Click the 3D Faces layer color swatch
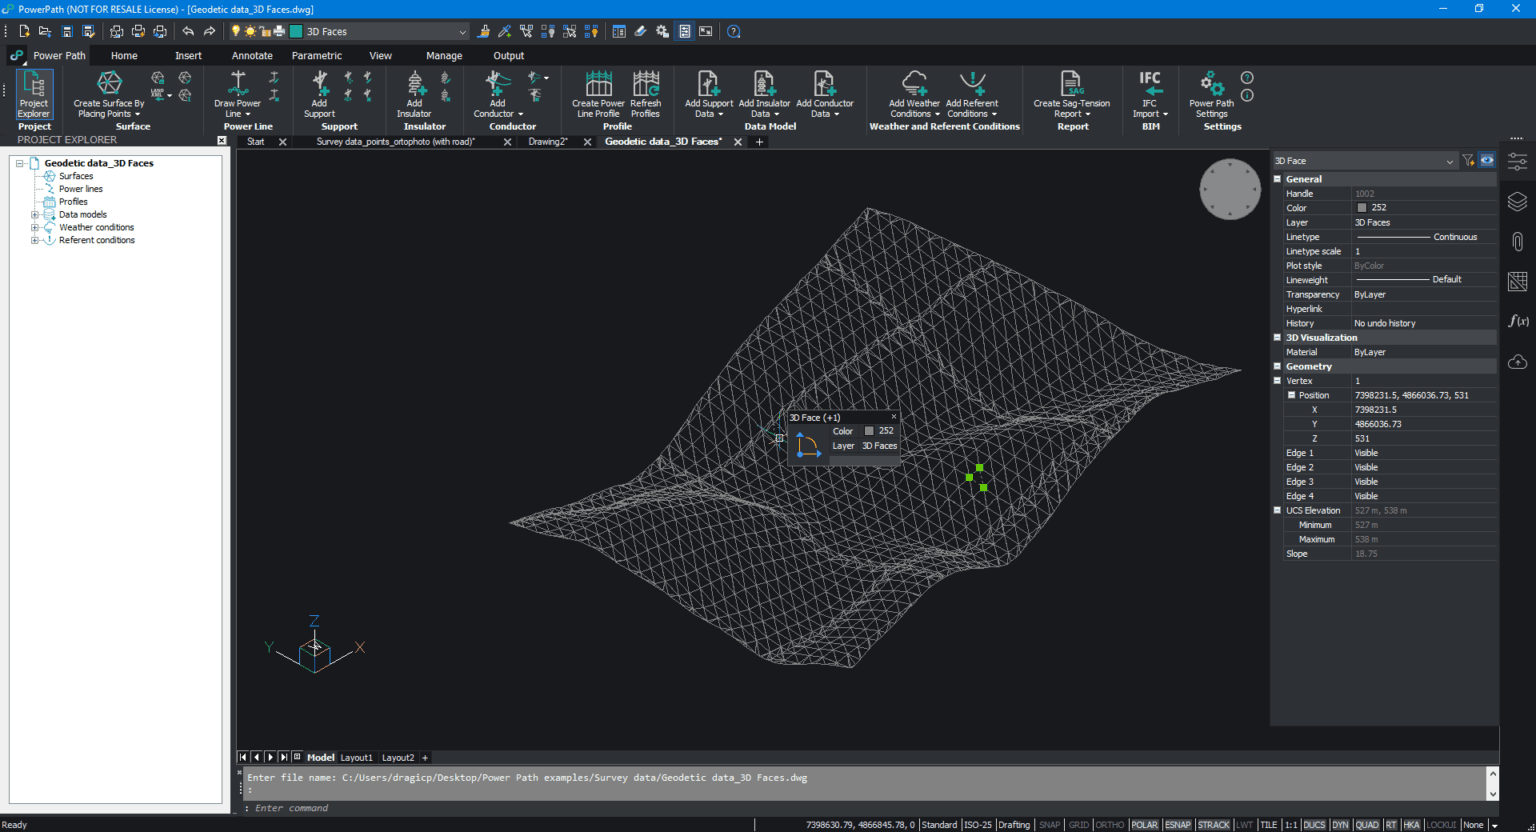The height and width of the screenshot is (832, 1536). point(296,32)
